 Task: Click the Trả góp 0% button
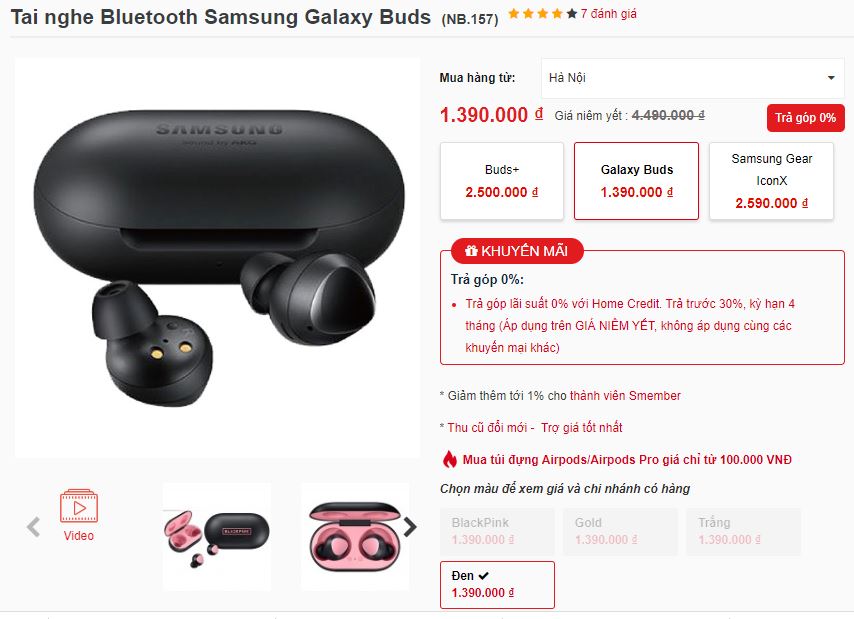tap(805, 118)
